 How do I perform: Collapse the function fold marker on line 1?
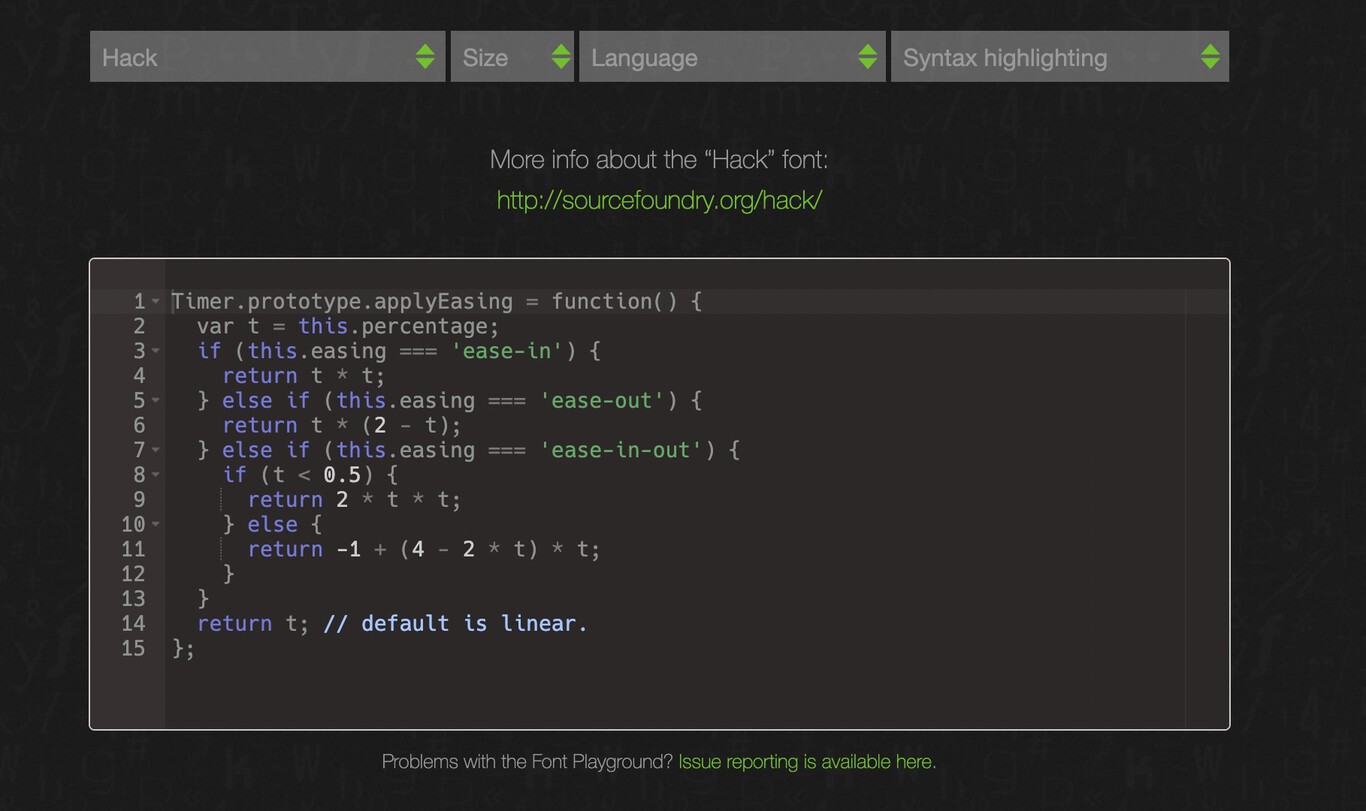pyautogui.click(x=156, y=301)
